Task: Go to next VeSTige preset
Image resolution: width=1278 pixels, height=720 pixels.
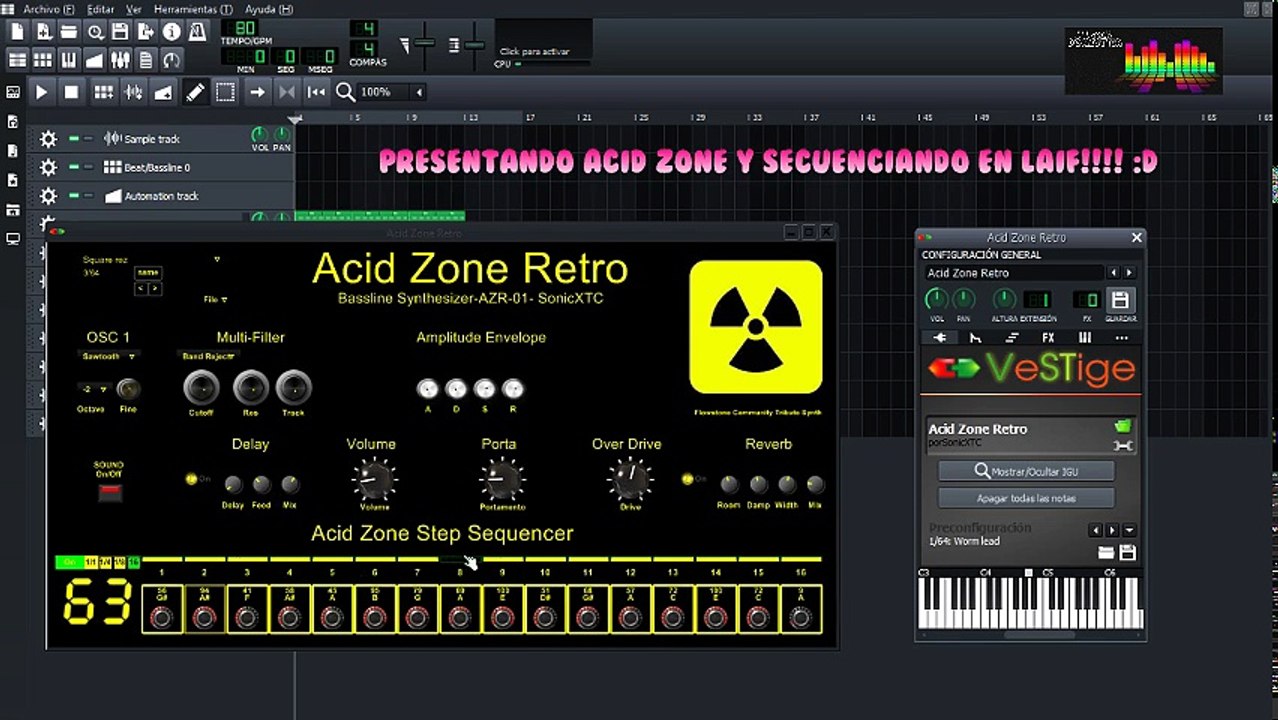Action: pos(1112,530)
